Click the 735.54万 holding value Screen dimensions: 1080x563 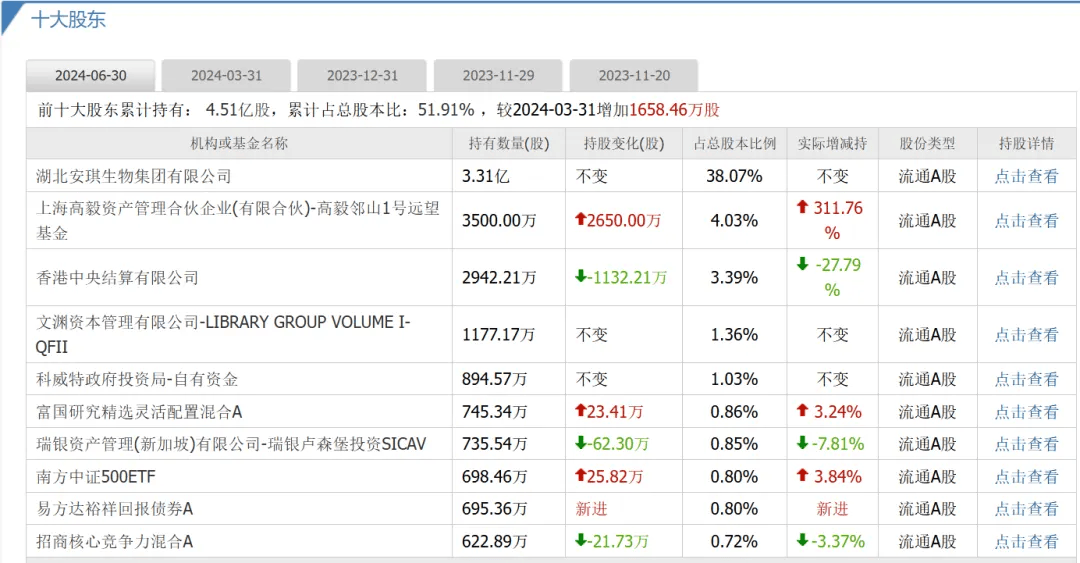[x=495, y=444]
